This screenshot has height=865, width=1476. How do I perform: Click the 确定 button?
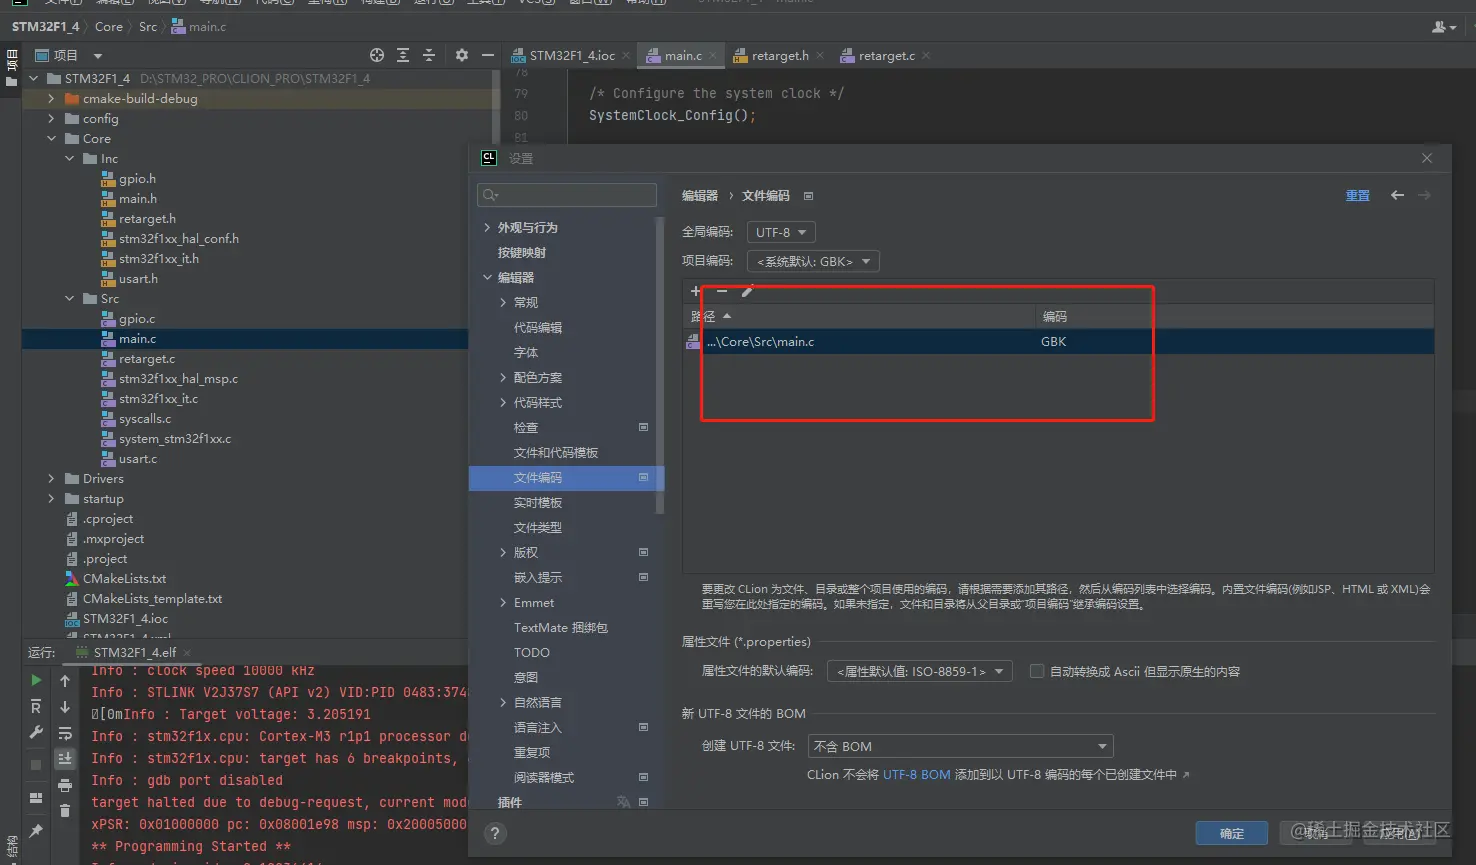pos(1232,833)
